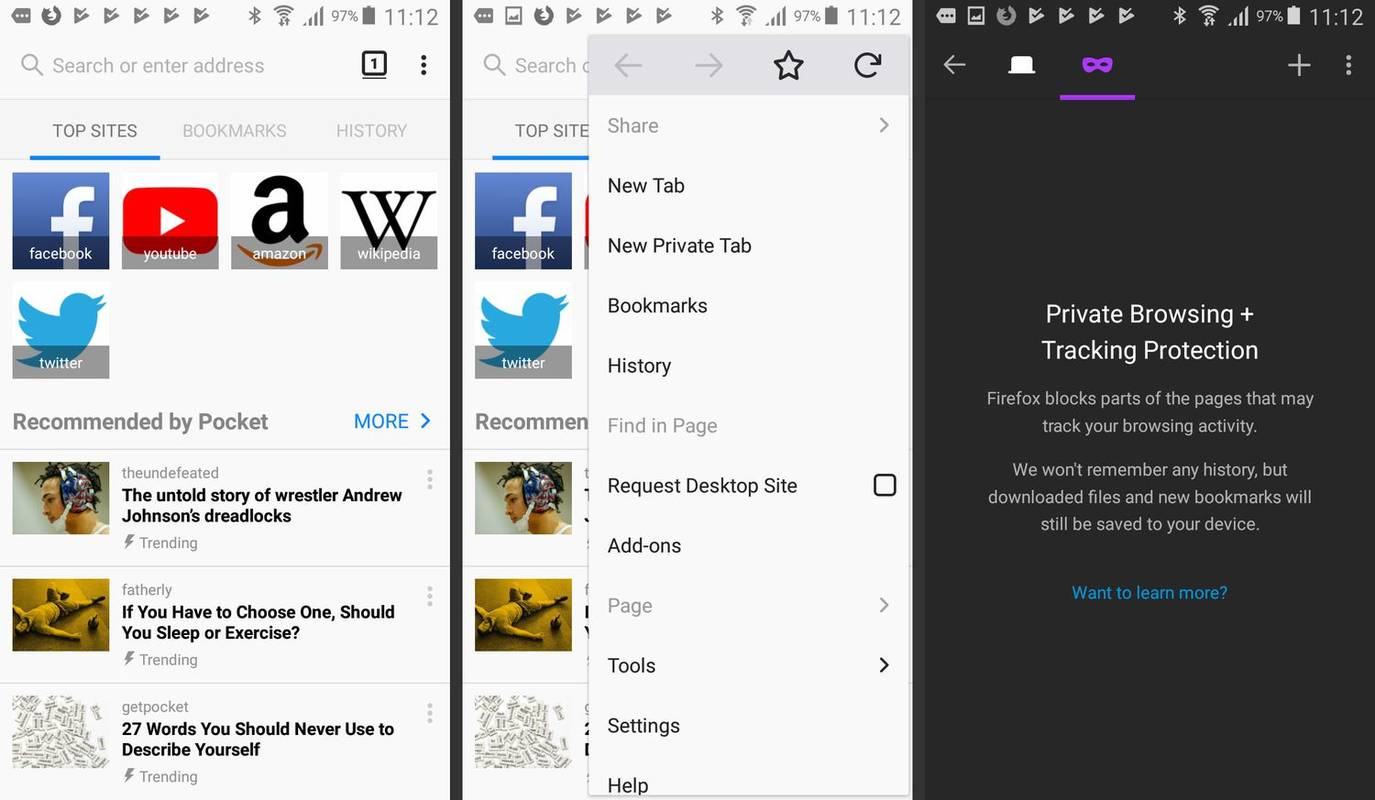Add a new tab with the plus icon
The width and height of the screenshot is (1375, 800).
[x=1299, y=65]
